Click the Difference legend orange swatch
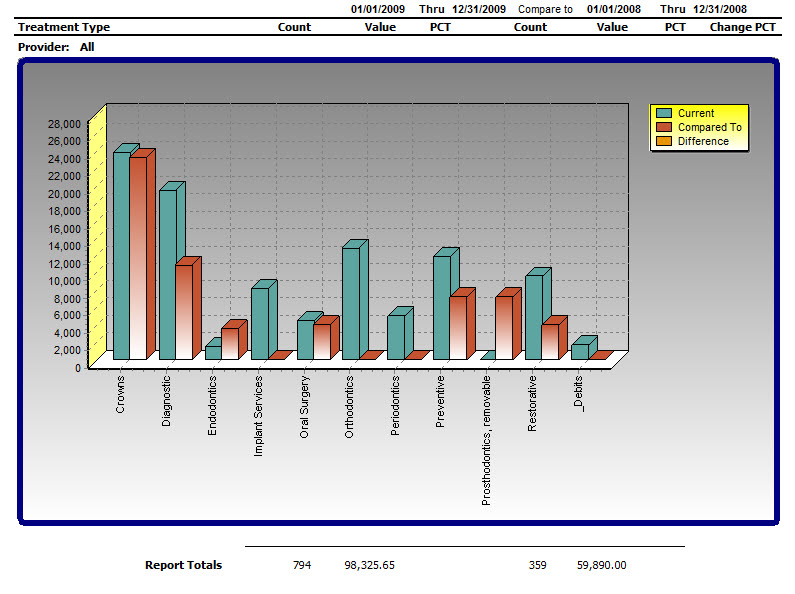This screenshot has height=594, width=795. (664, 141)
